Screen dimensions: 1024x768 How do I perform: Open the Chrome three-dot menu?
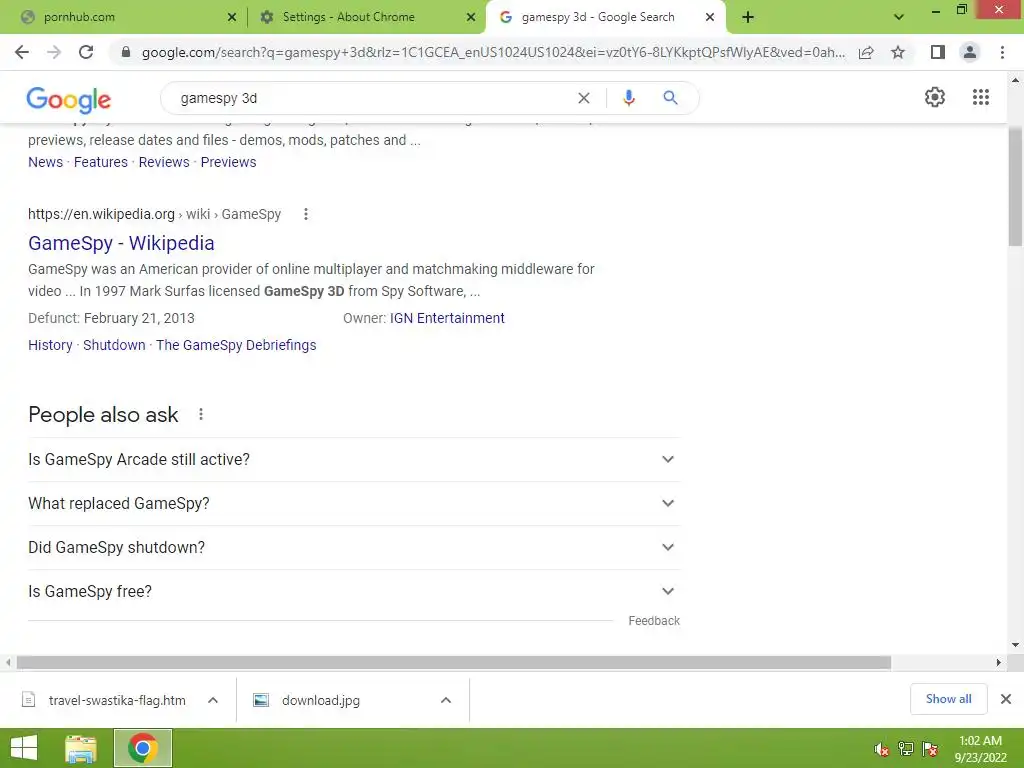[1002, 52]
